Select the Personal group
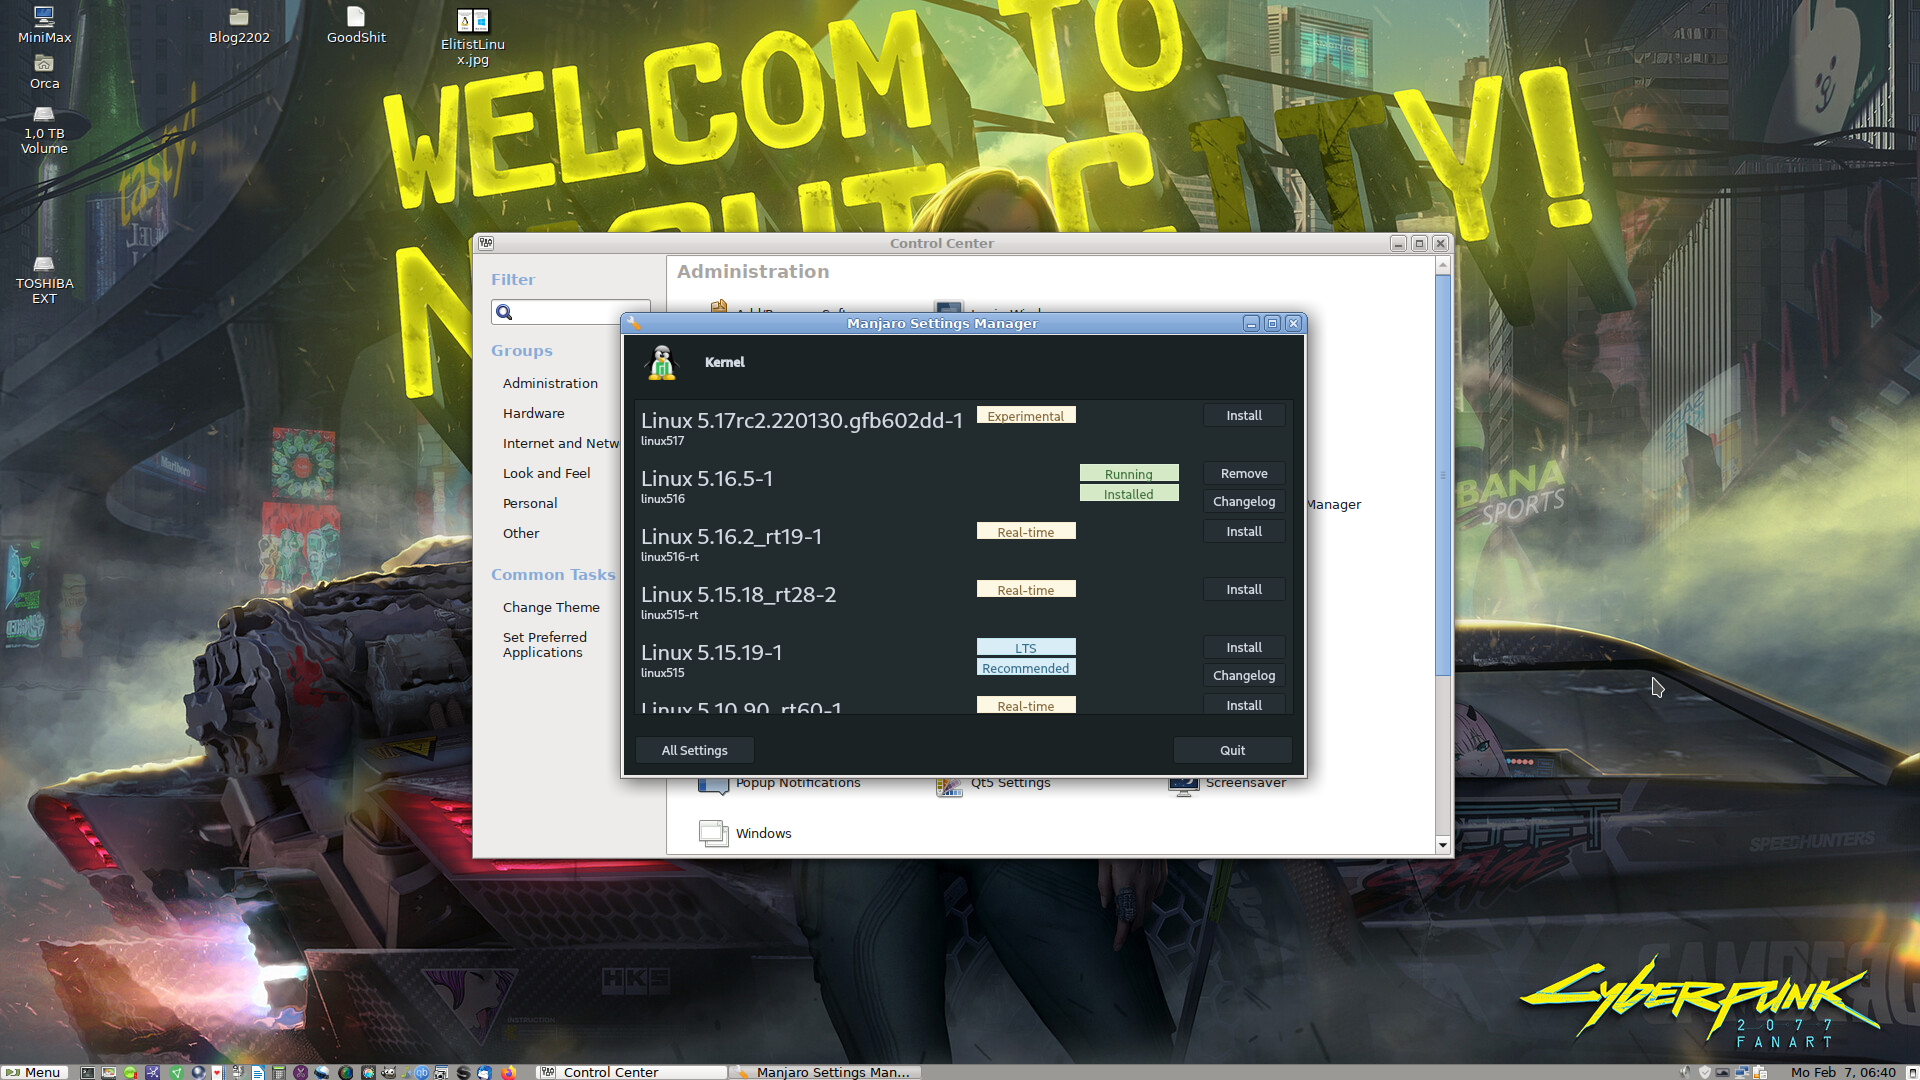The image size is (1920, 1080). (x=530, y=503)
